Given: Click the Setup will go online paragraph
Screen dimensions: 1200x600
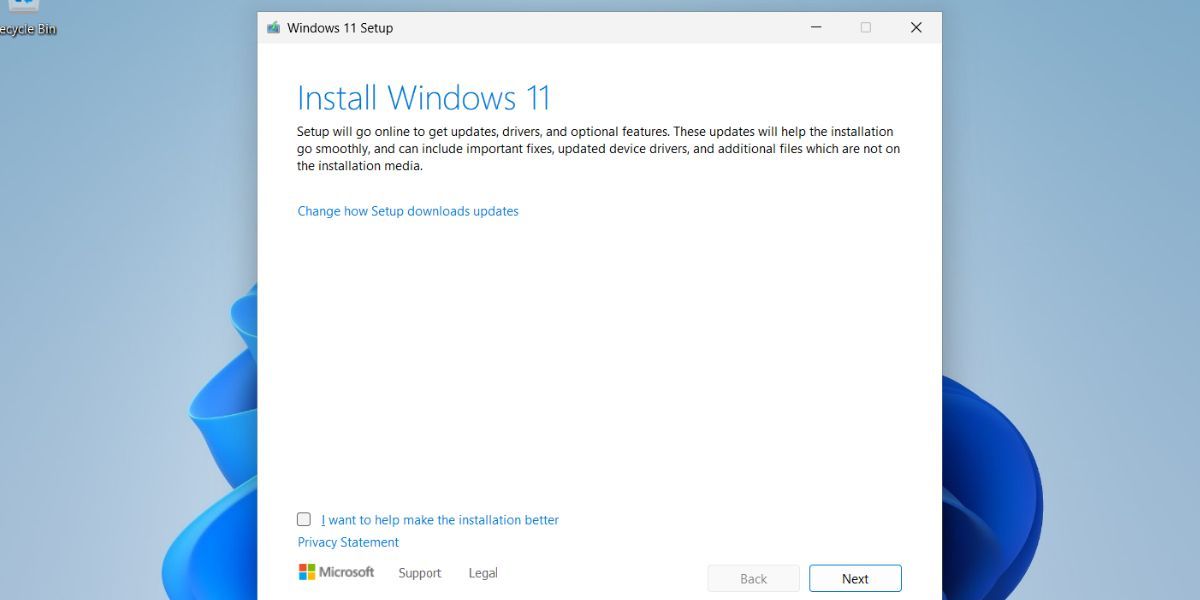Looking at the screenshot, I should 599,149.
